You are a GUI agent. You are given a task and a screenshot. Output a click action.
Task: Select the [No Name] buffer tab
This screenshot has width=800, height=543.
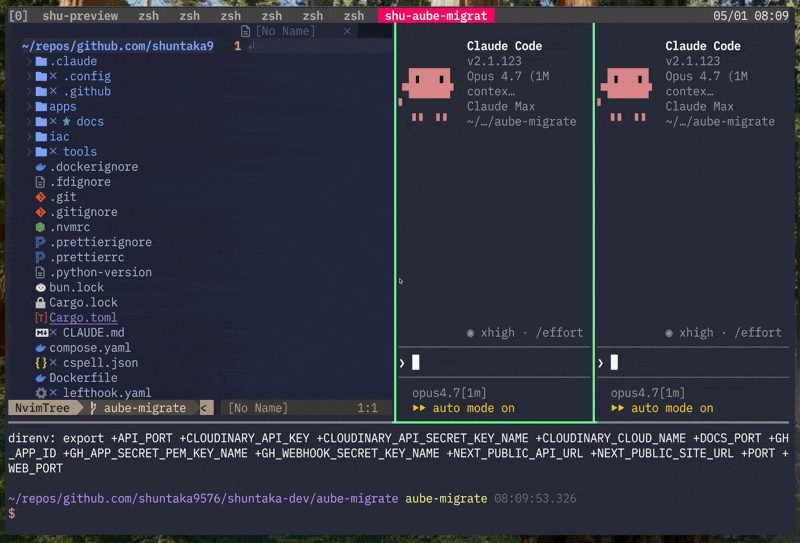click(x=285, y=31)
